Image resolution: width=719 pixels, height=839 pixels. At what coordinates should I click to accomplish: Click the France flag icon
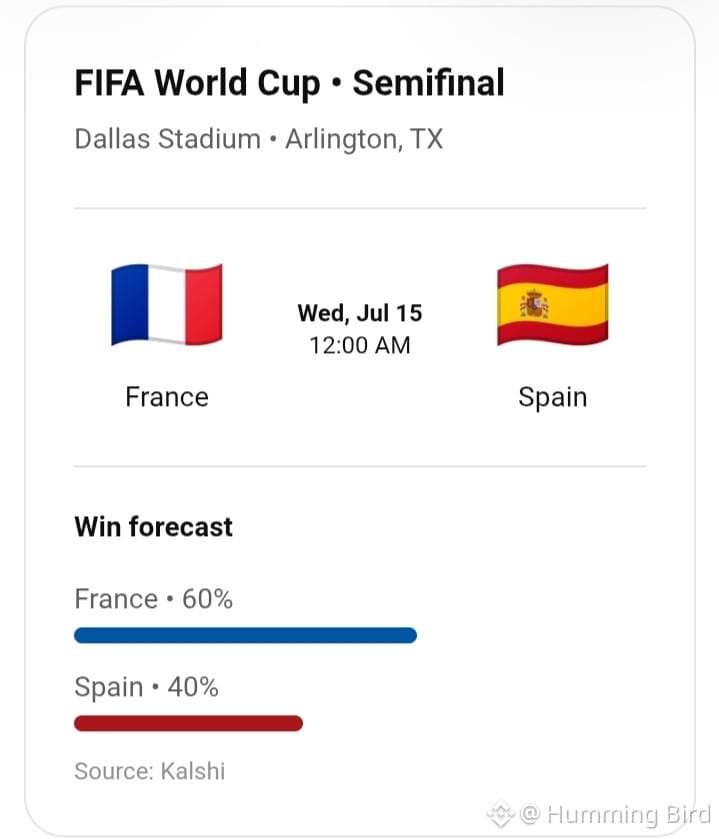pyautogui.click(x=167, y=304)
